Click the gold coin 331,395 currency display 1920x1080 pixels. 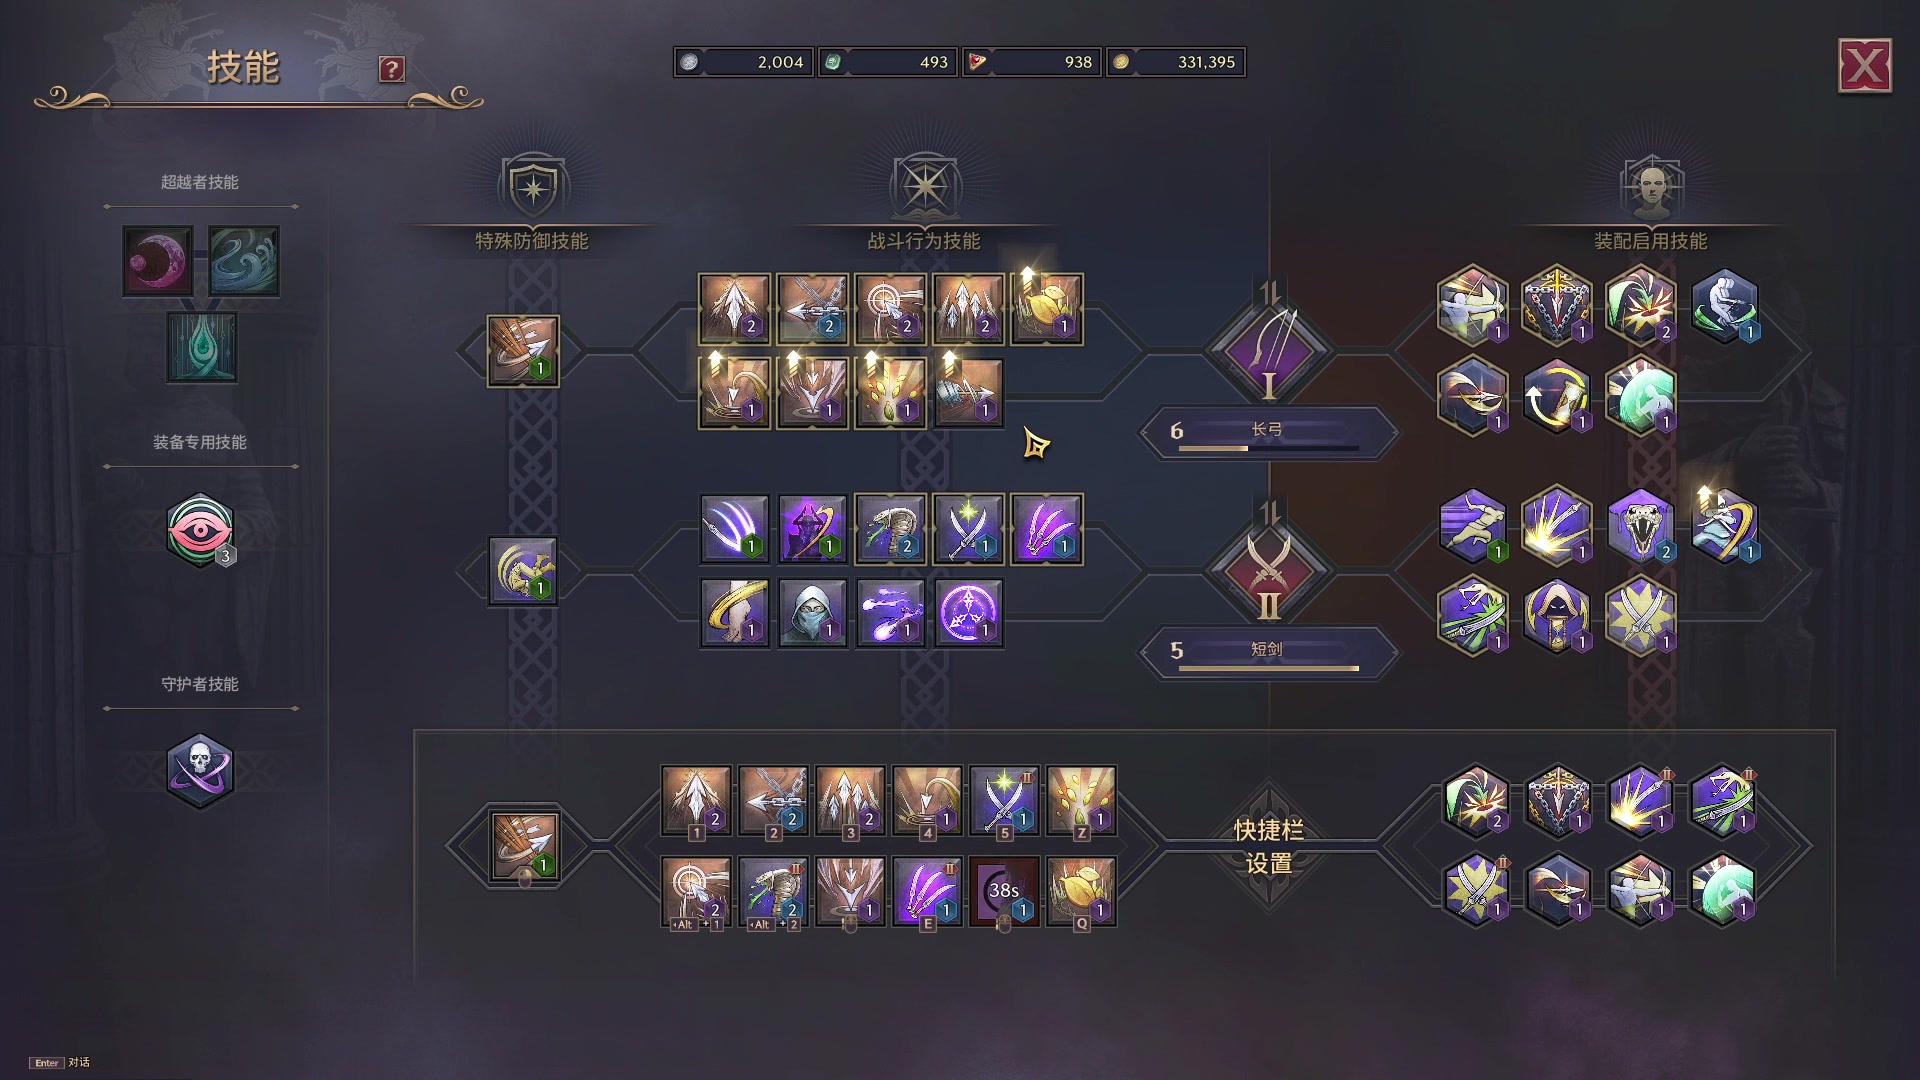click(1176, 62)
